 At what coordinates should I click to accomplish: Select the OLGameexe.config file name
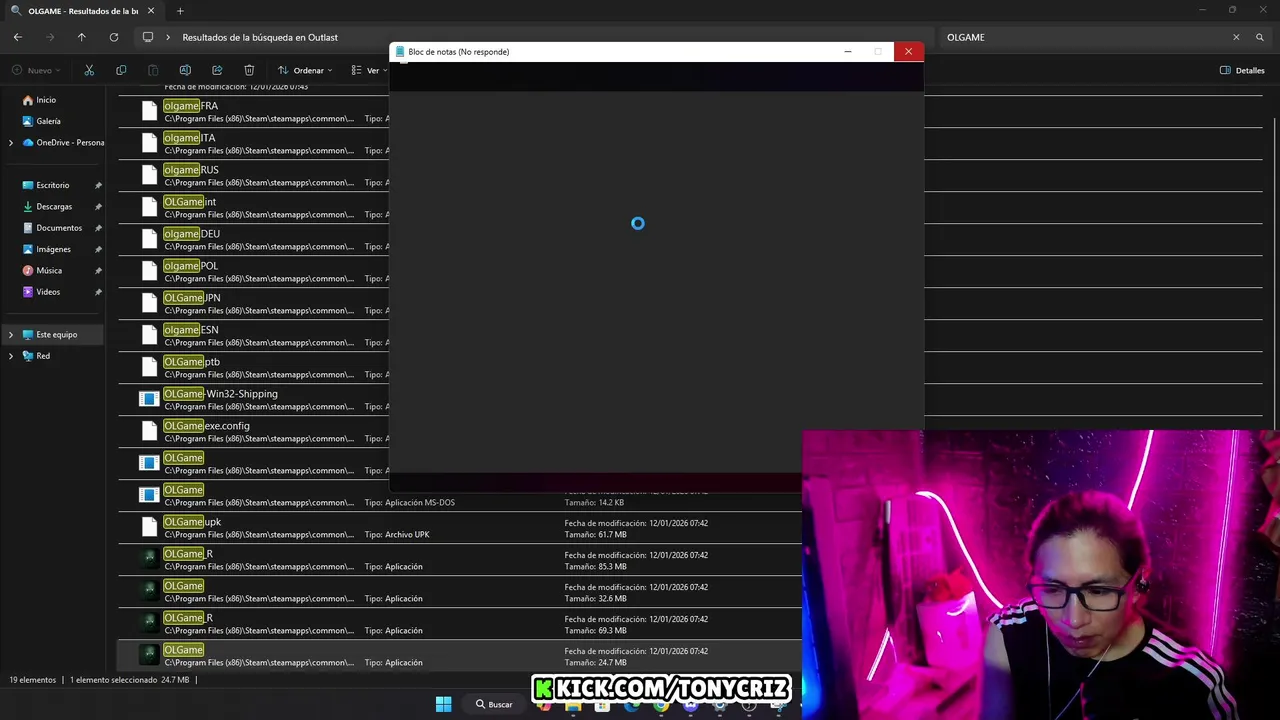207,426
